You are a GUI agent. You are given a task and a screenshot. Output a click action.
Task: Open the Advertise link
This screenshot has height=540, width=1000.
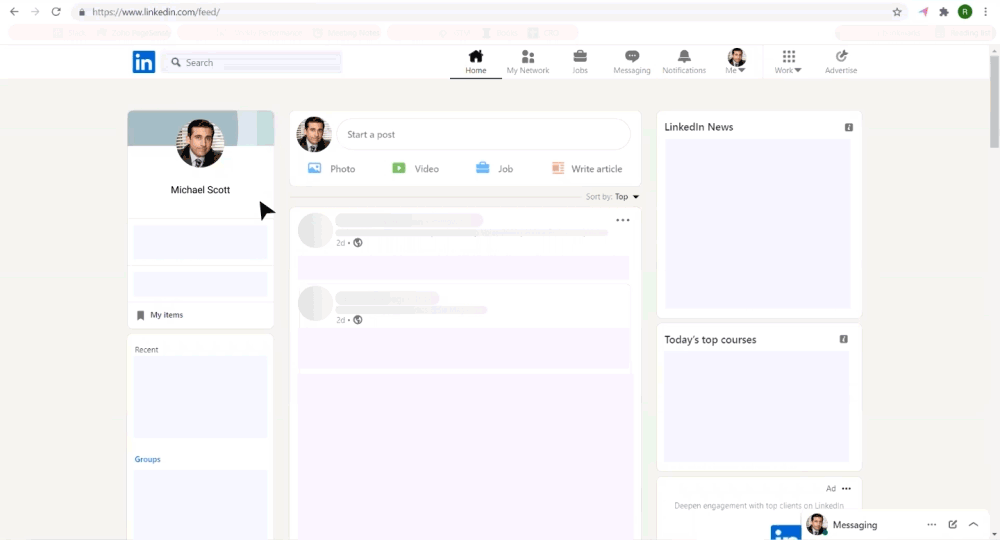pyautogui.click(x=841, y=62)
